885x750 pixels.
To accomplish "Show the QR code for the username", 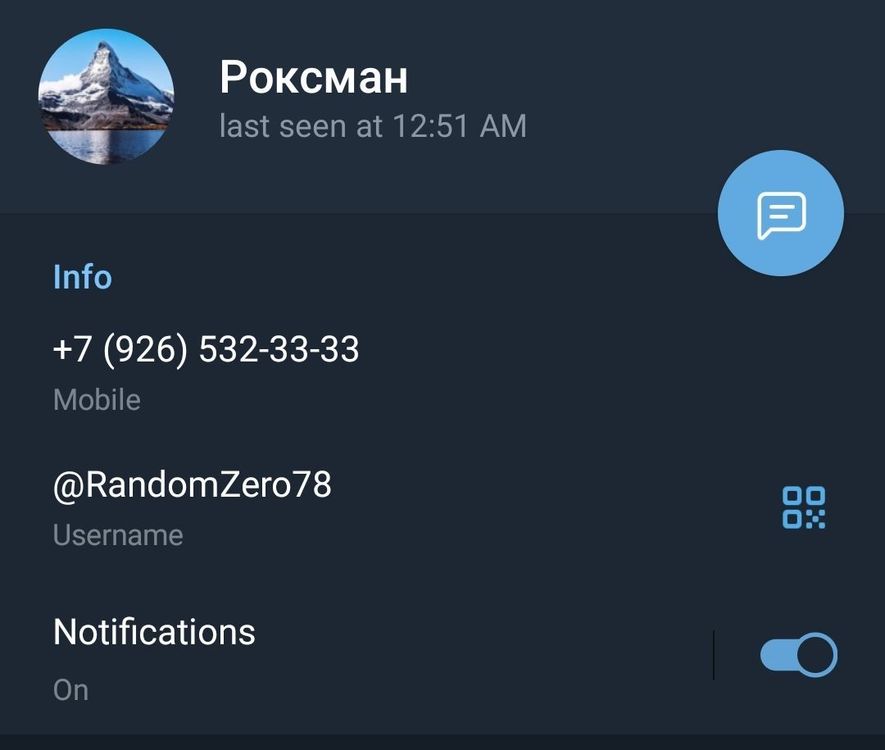I will (x=804, y=507).
